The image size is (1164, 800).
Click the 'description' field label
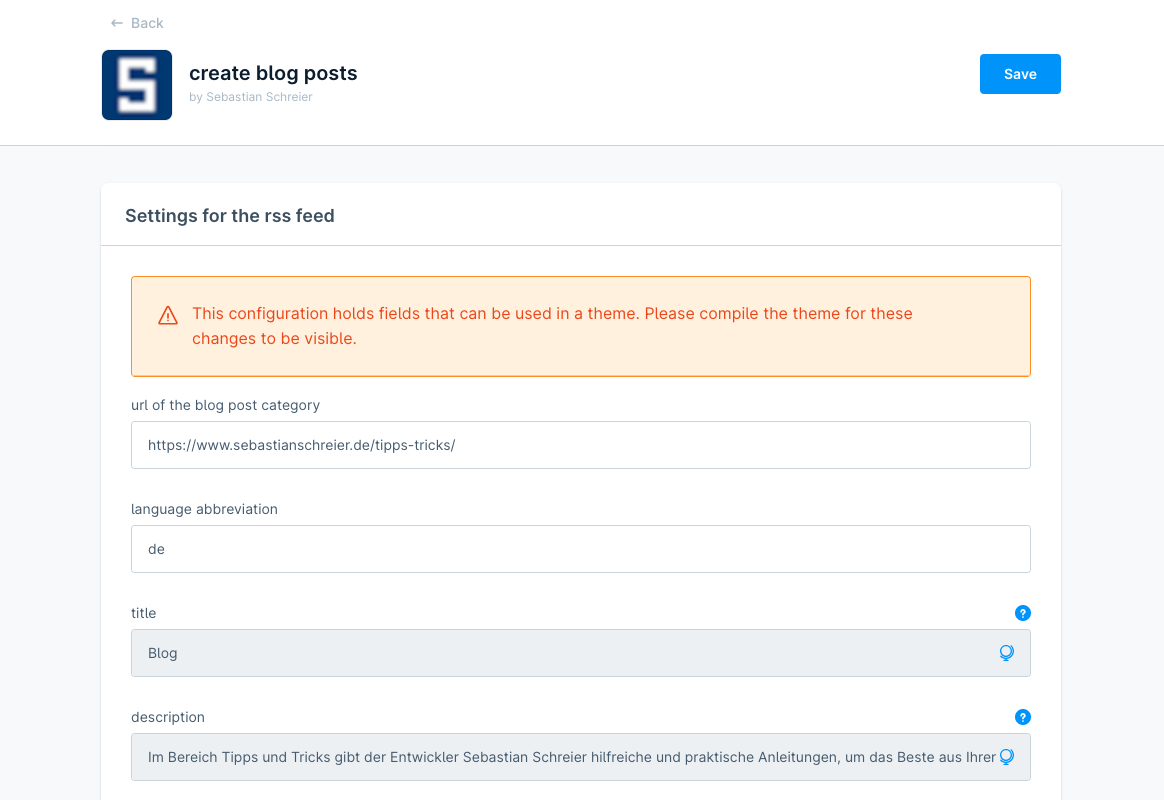point(168,717)
